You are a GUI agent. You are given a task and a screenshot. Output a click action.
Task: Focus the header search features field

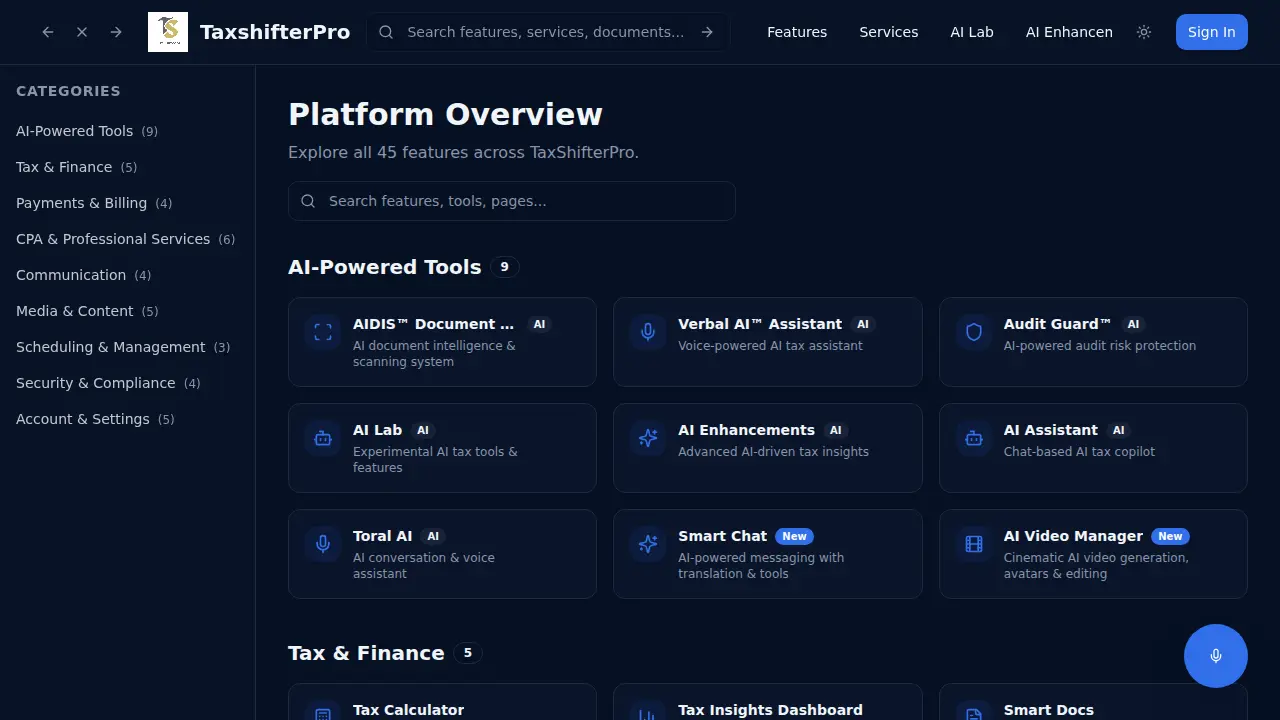[546, 32]
